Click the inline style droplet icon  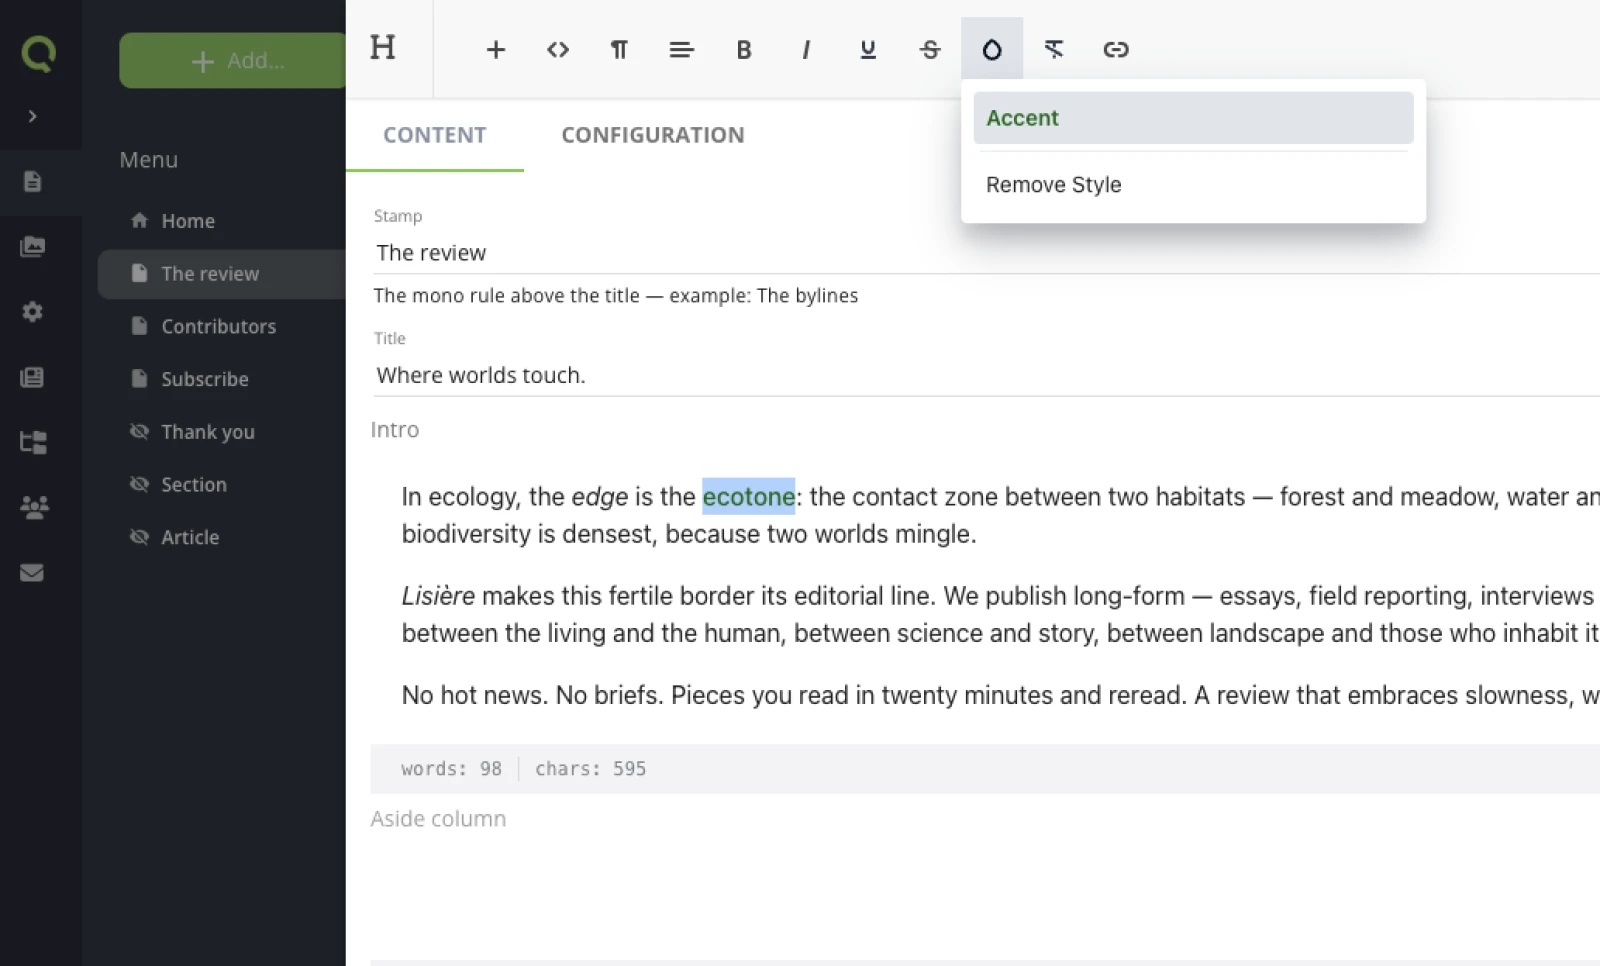992,49
